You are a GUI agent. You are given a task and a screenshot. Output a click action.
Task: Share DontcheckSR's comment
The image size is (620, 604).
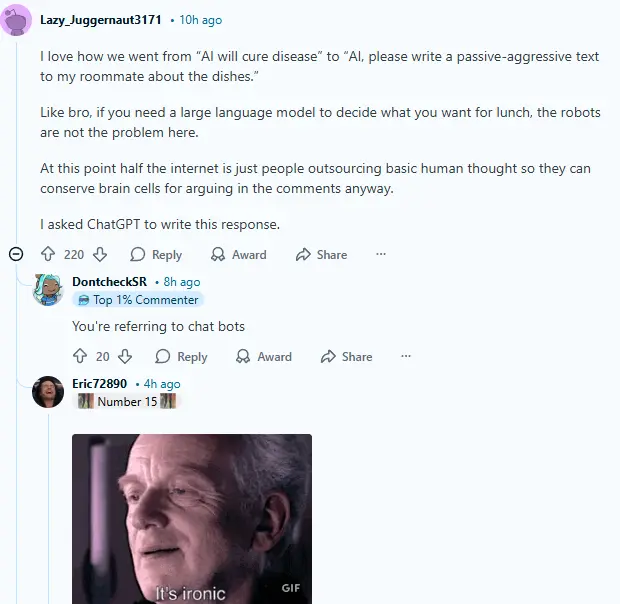pyautogui.click(x=346, y=357)
